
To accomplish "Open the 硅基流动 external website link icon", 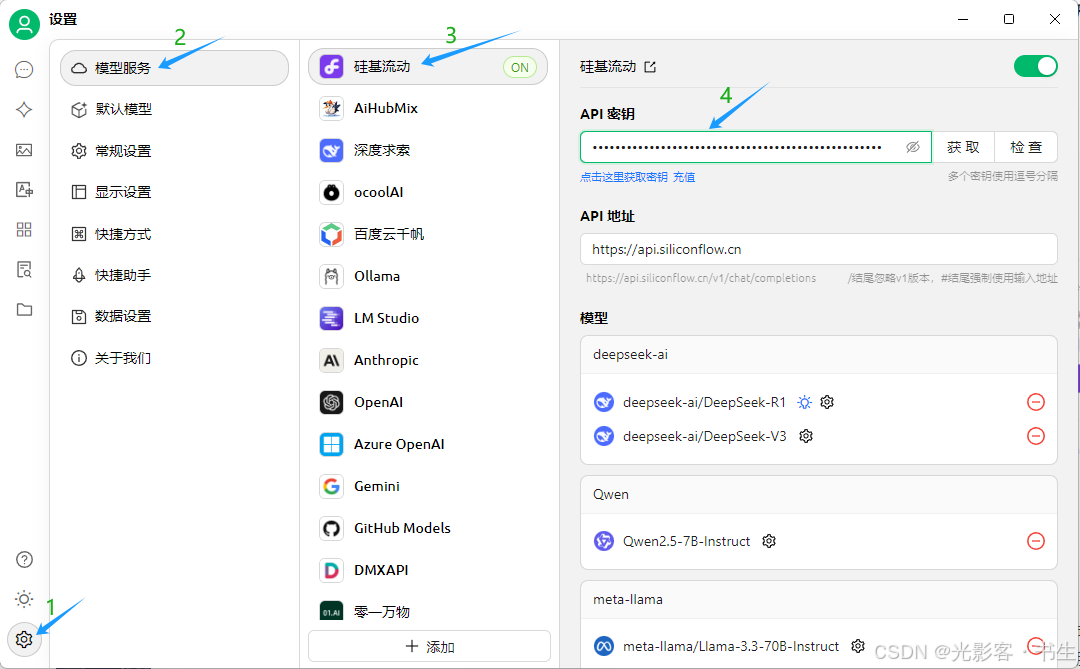I will (x=650, y=67).
